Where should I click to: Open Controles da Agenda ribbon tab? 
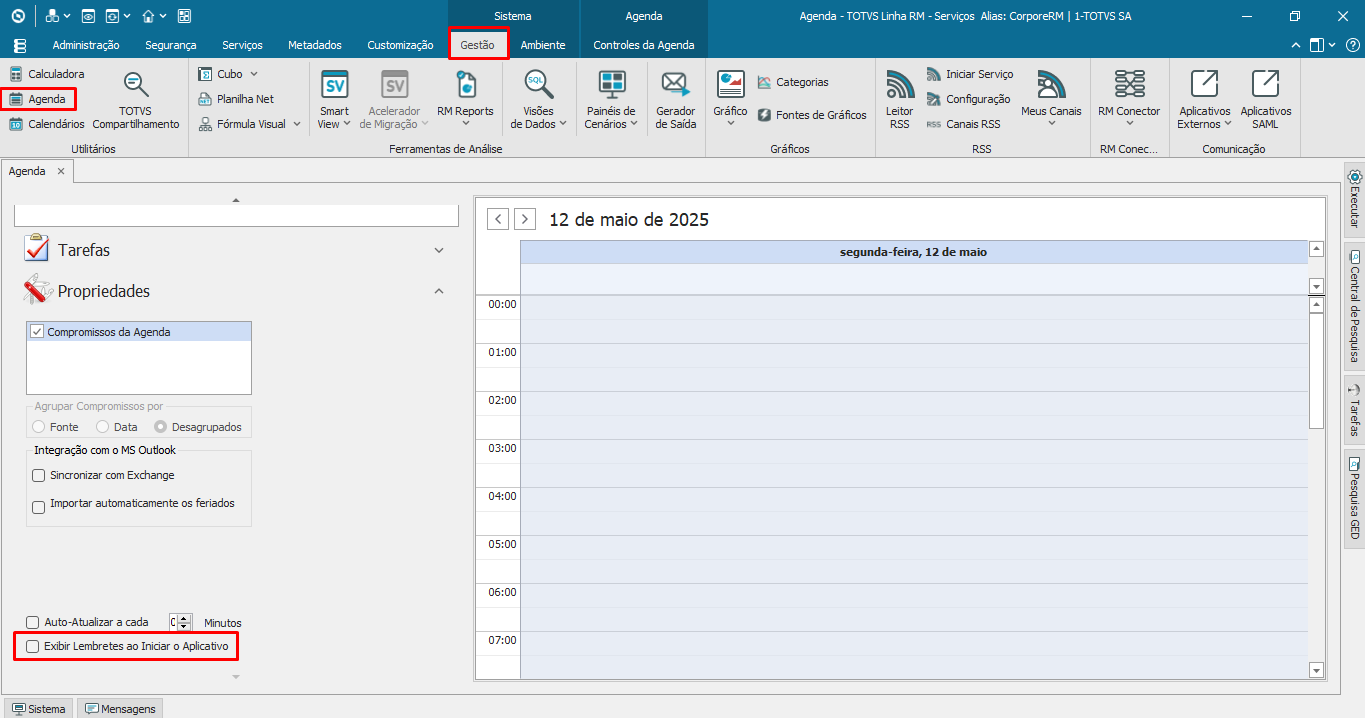tap(643, 45)
